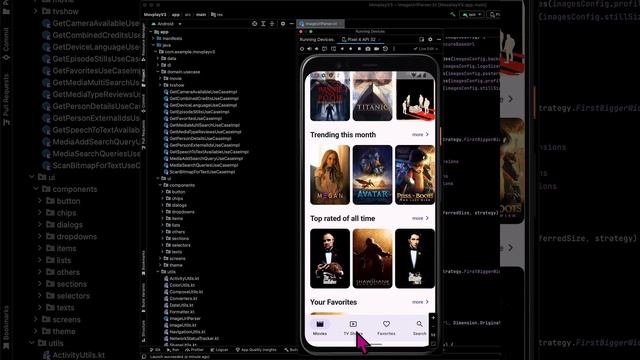Tap the Movies tab in phone app

pos(320,328)
